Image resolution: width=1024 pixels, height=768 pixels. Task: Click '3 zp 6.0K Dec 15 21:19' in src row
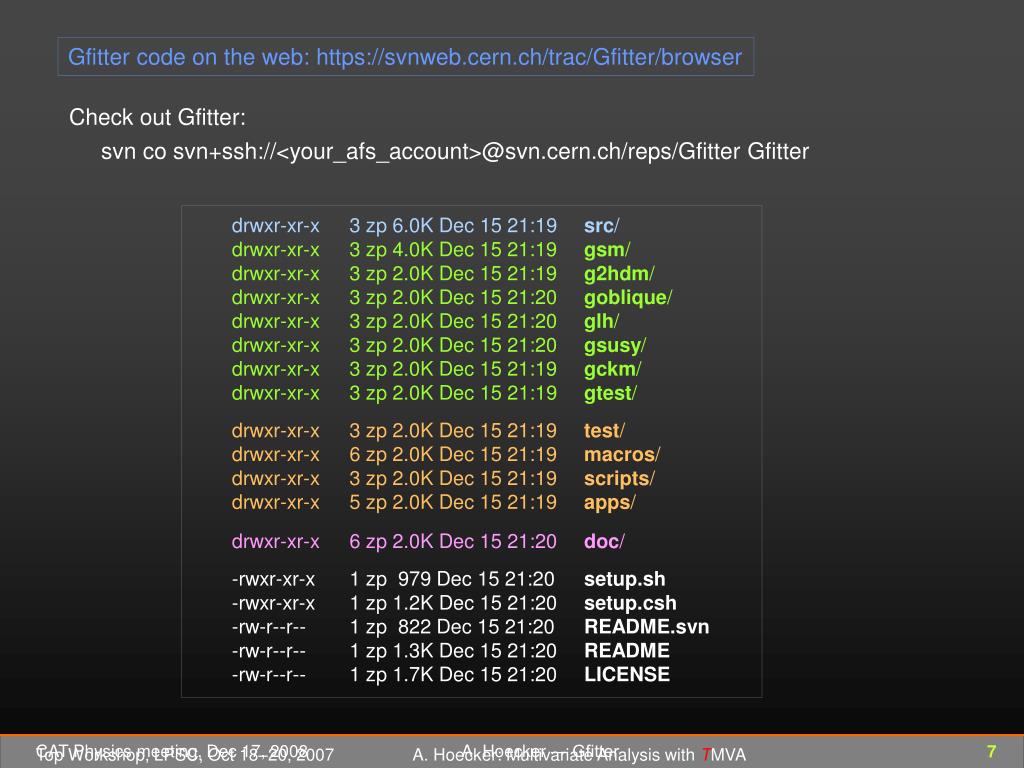[453, 226]
